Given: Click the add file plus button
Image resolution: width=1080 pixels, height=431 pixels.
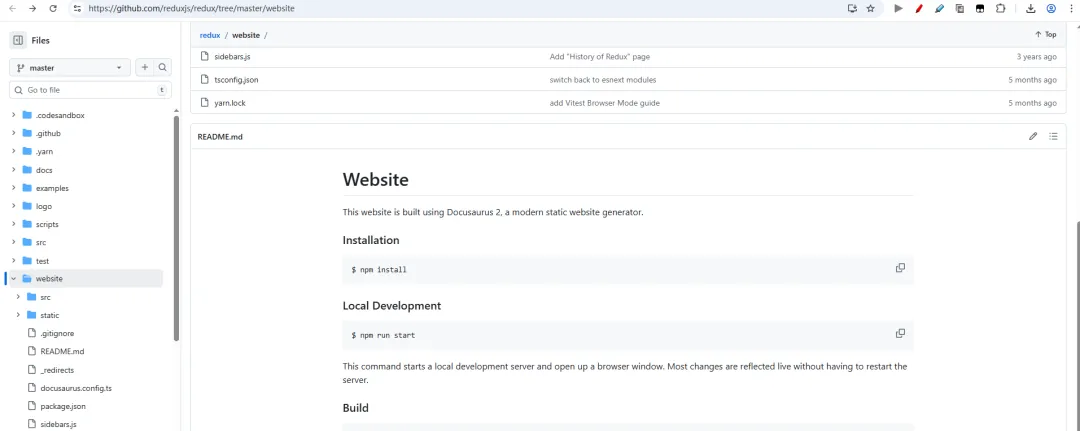Looking at the screenshot, I should 145,67.
